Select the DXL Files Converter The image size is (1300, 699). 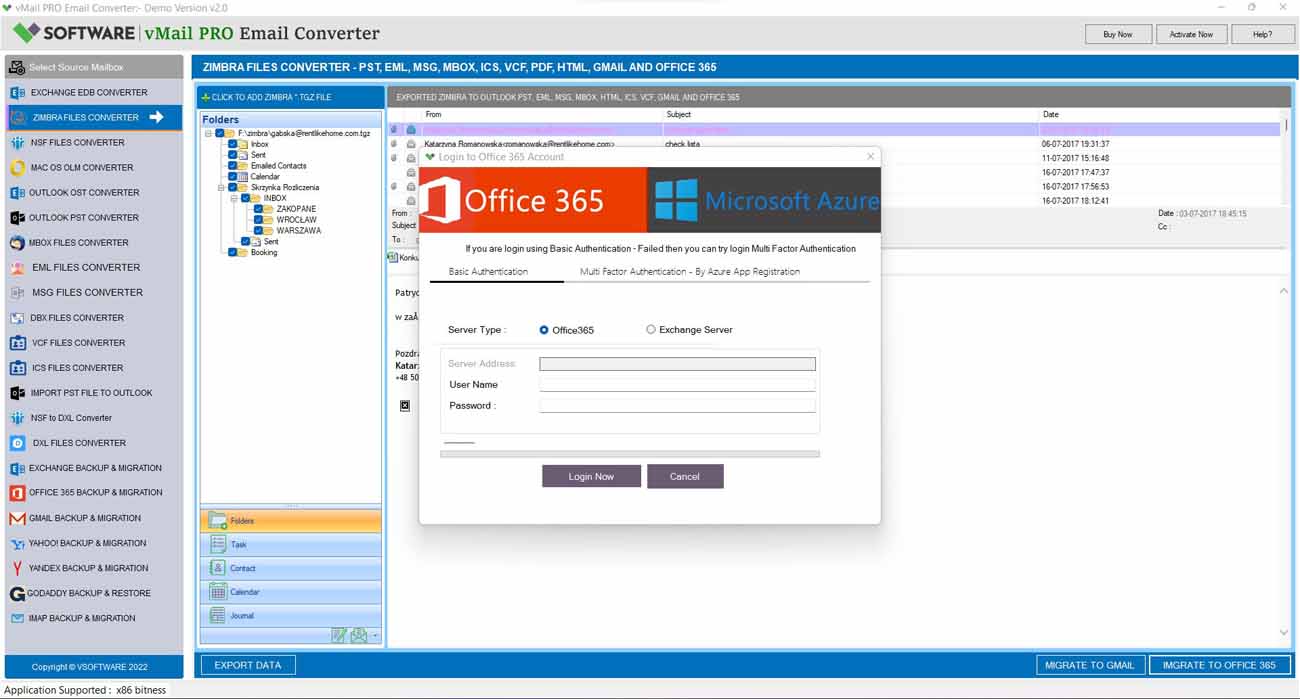93,442
